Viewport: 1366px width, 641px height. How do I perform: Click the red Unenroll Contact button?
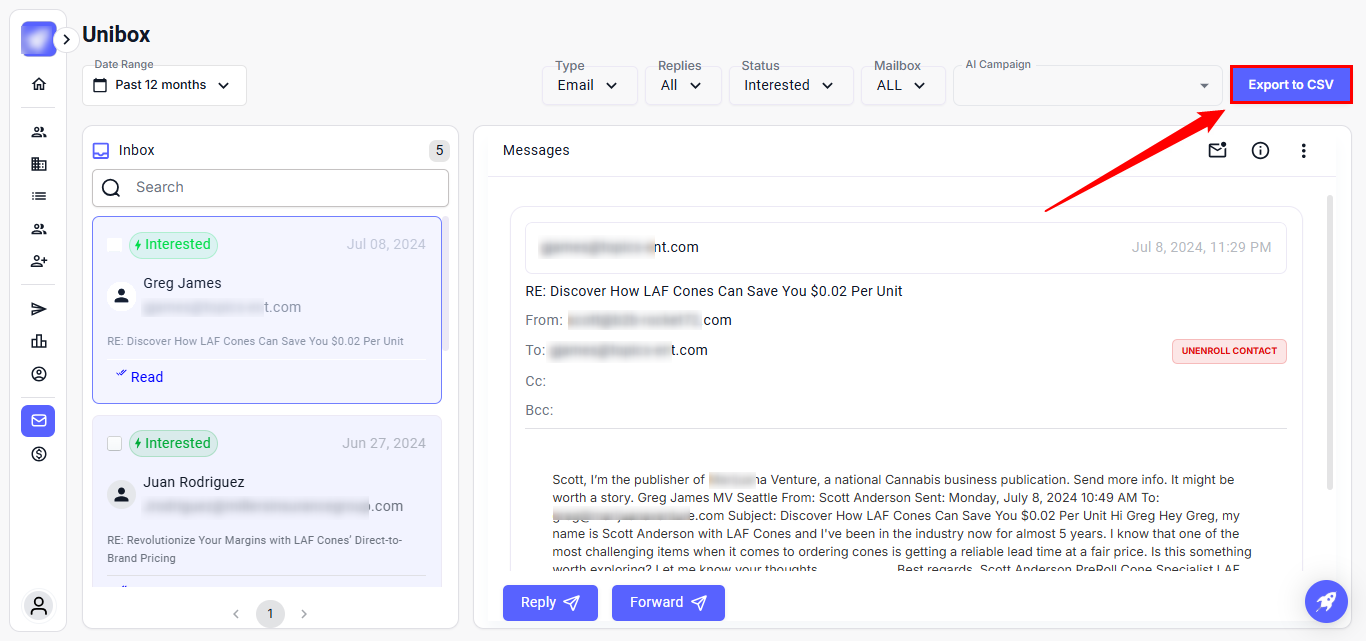[1229, 351]
